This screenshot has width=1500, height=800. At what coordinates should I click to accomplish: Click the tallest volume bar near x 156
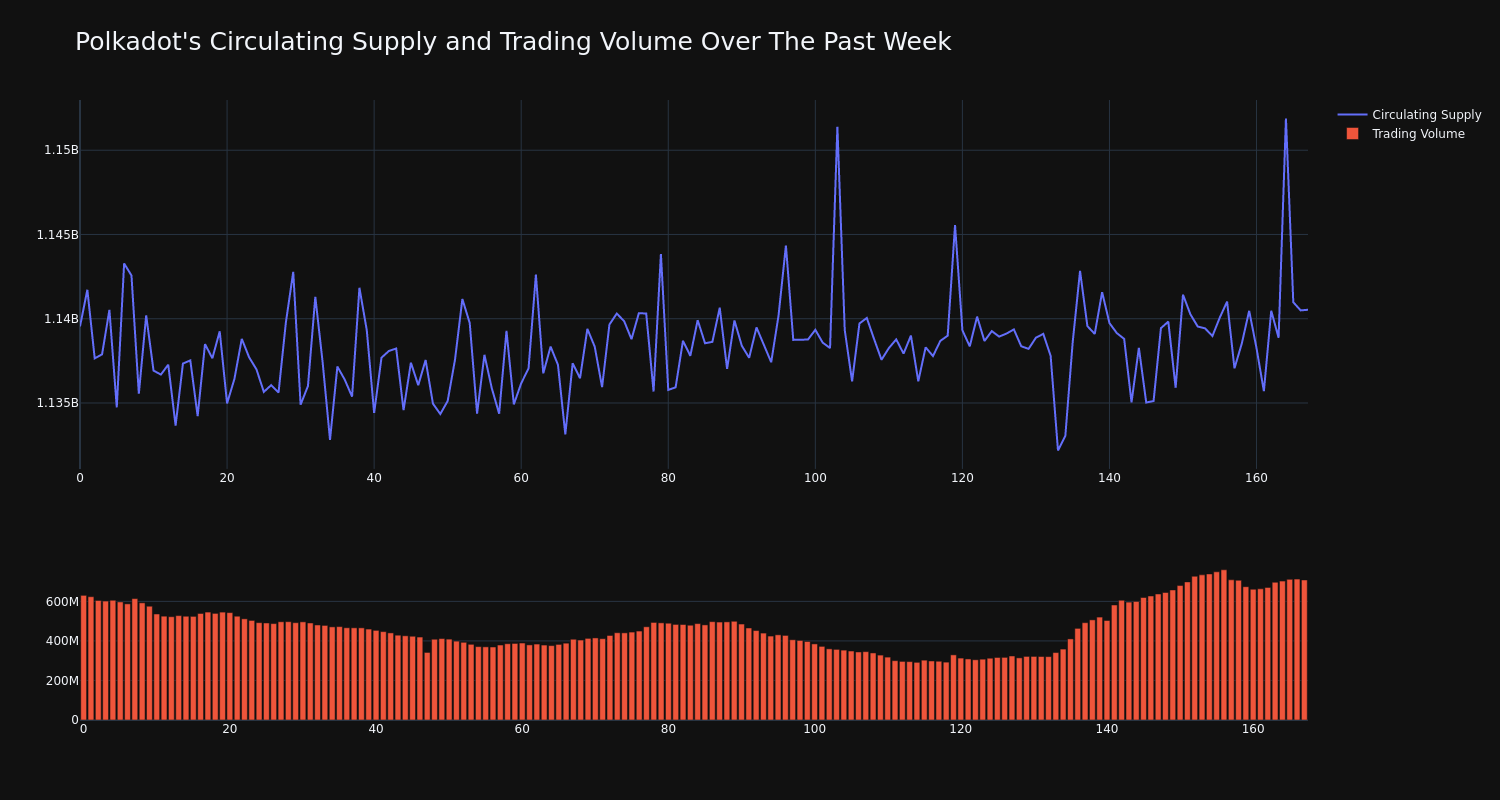coord(1224,645)
